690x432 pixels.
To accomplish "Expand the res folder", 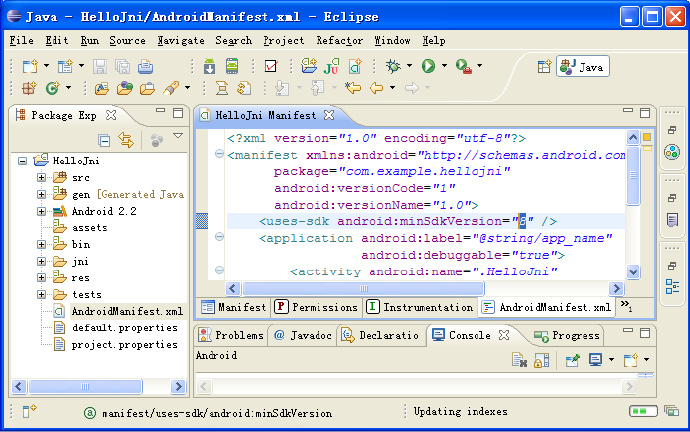I will [41, 278].
